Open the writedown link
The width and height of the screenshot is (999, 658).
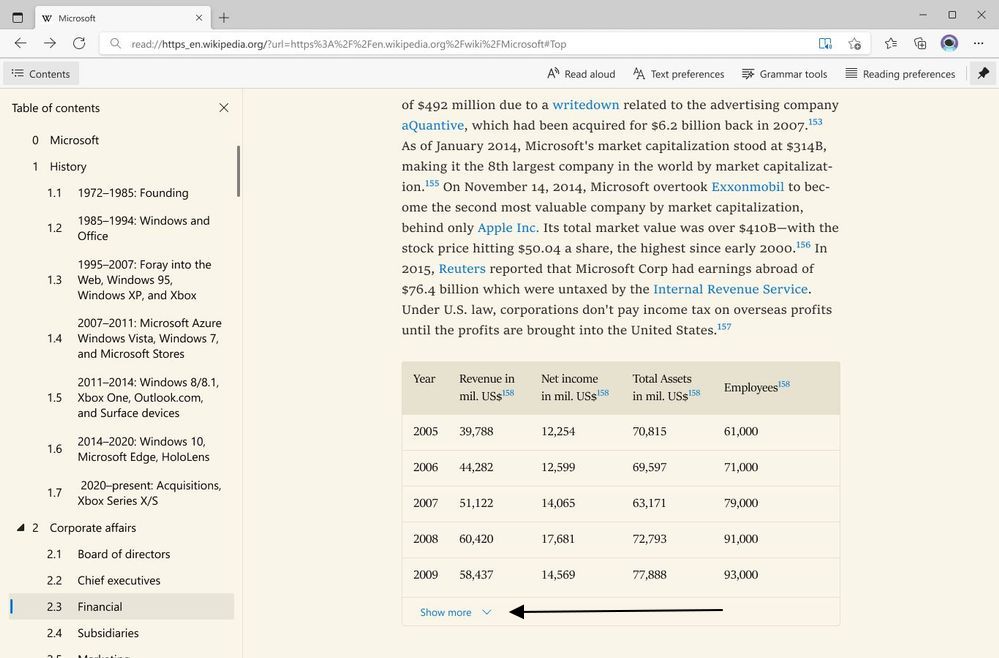(586, 105)
